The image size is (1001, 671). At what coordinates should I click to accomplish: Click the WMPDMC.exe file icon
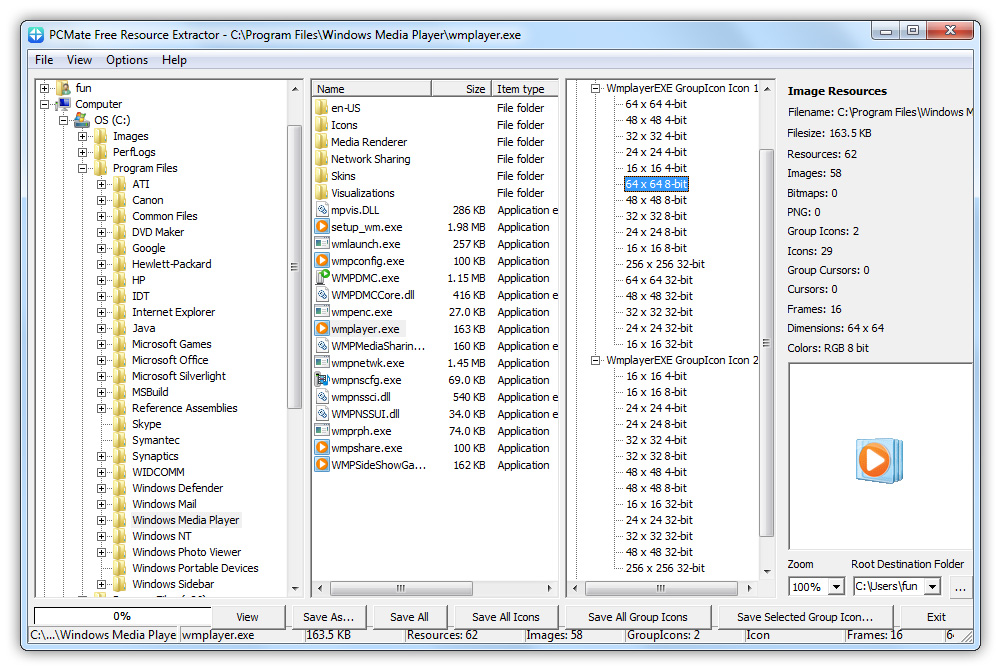322,278
